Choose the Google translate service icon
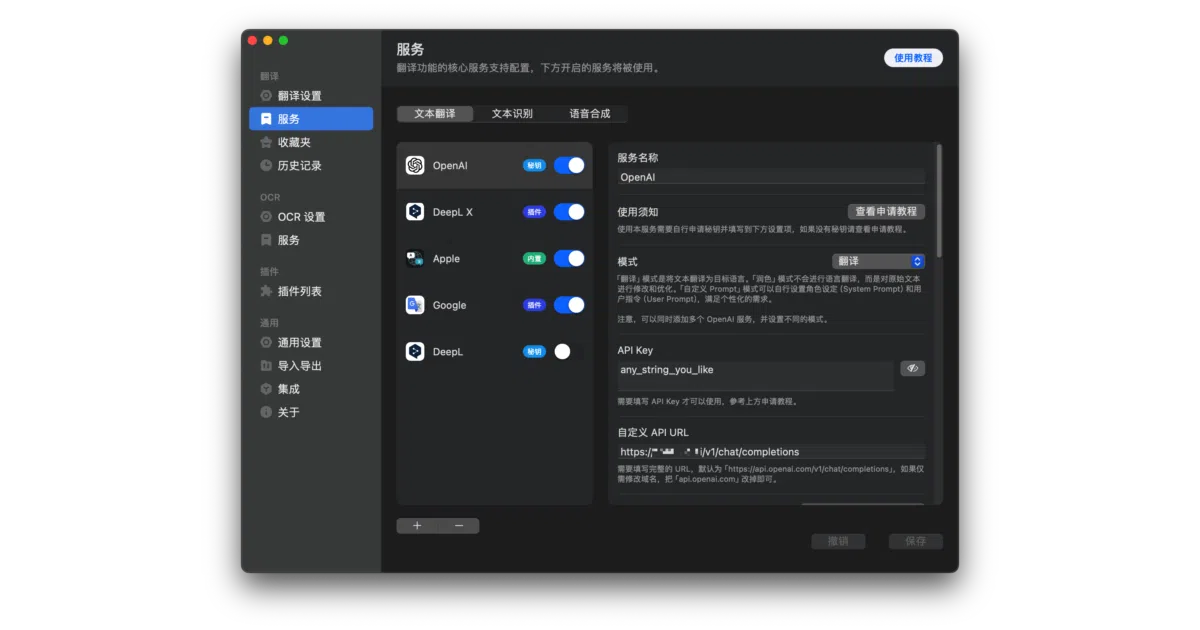The image size is (1200, 630). coord(415,305)
